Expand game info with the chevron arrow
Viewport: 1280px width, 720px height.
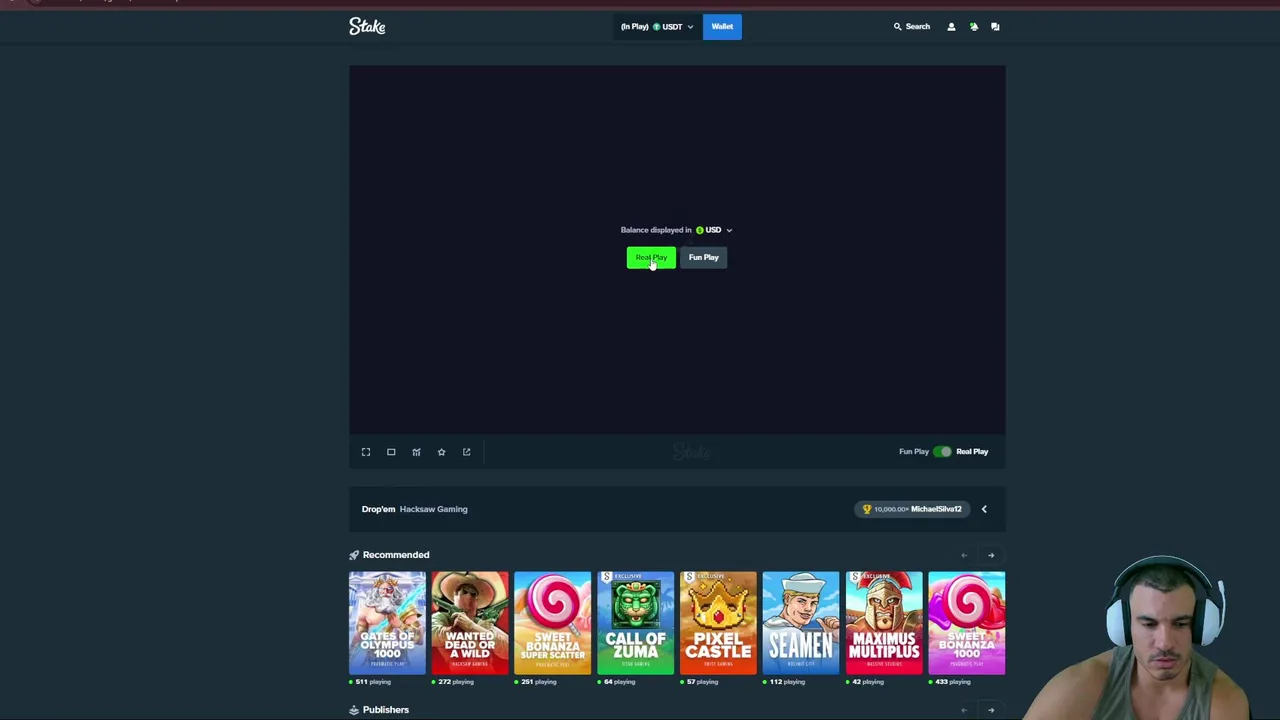pos(984,509)
